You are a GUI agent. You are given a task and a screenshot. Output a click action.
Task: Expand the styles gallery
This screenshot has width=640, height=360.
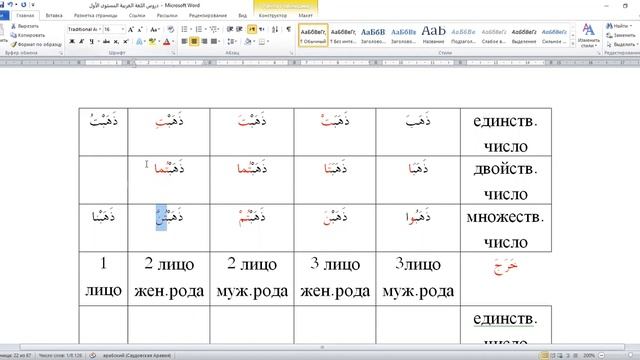click(x=573, y=44)
